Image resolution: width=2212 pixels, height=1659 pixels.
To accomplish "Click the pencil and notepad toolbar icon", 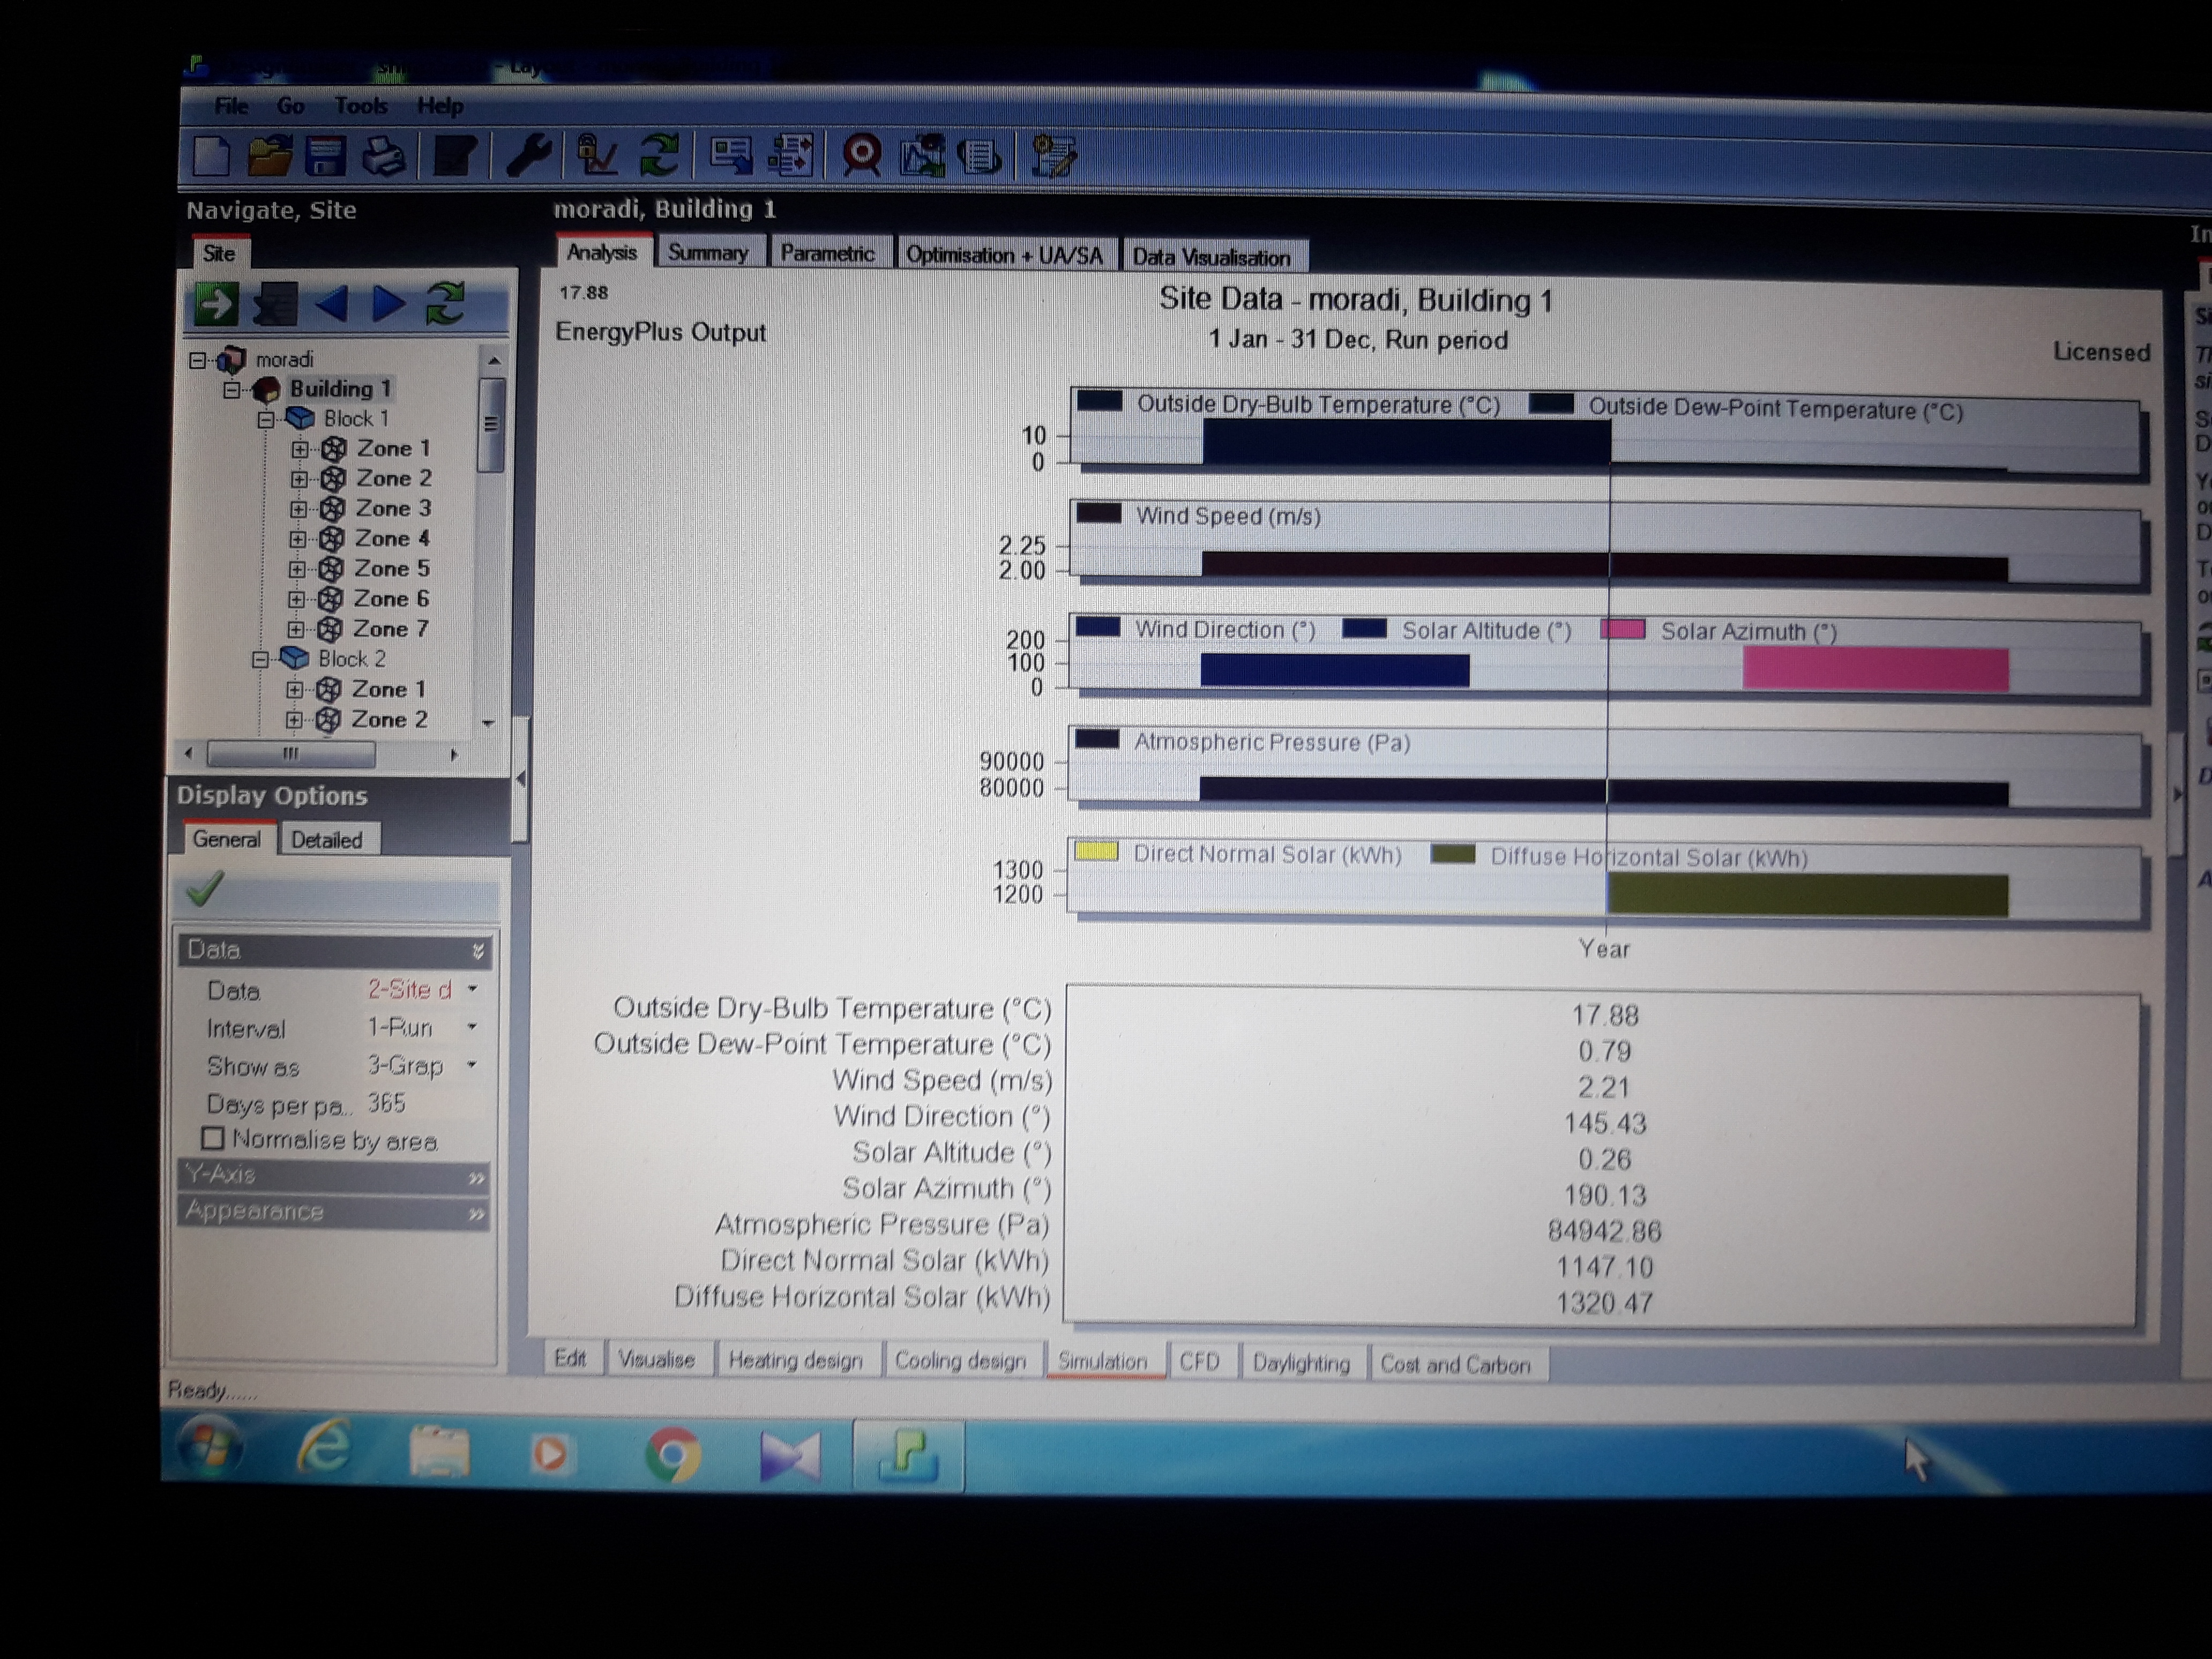I will pyautogui.click(x=1053, y=156).
